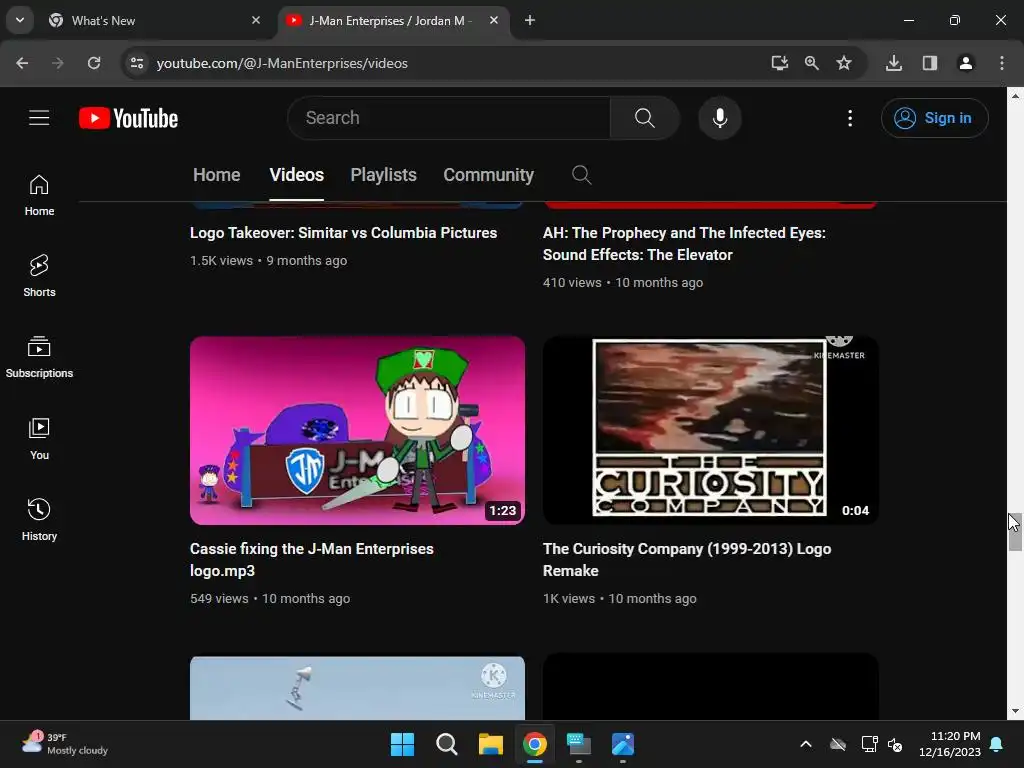Open the notifications bell in taskbar
Image resolution: width=1024 pixels, height=768 pixels.
[x=997, y=744]
